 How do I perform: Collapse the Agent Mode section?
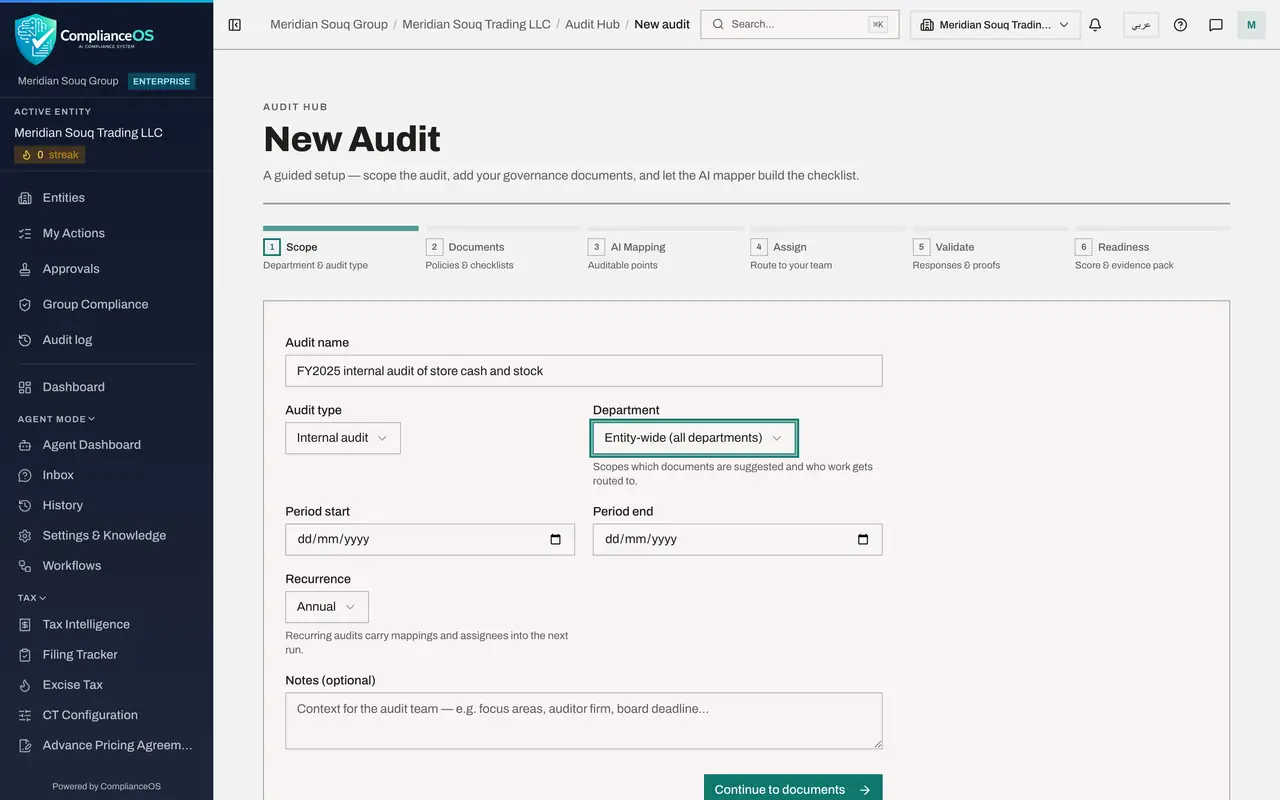click(57, 419)
